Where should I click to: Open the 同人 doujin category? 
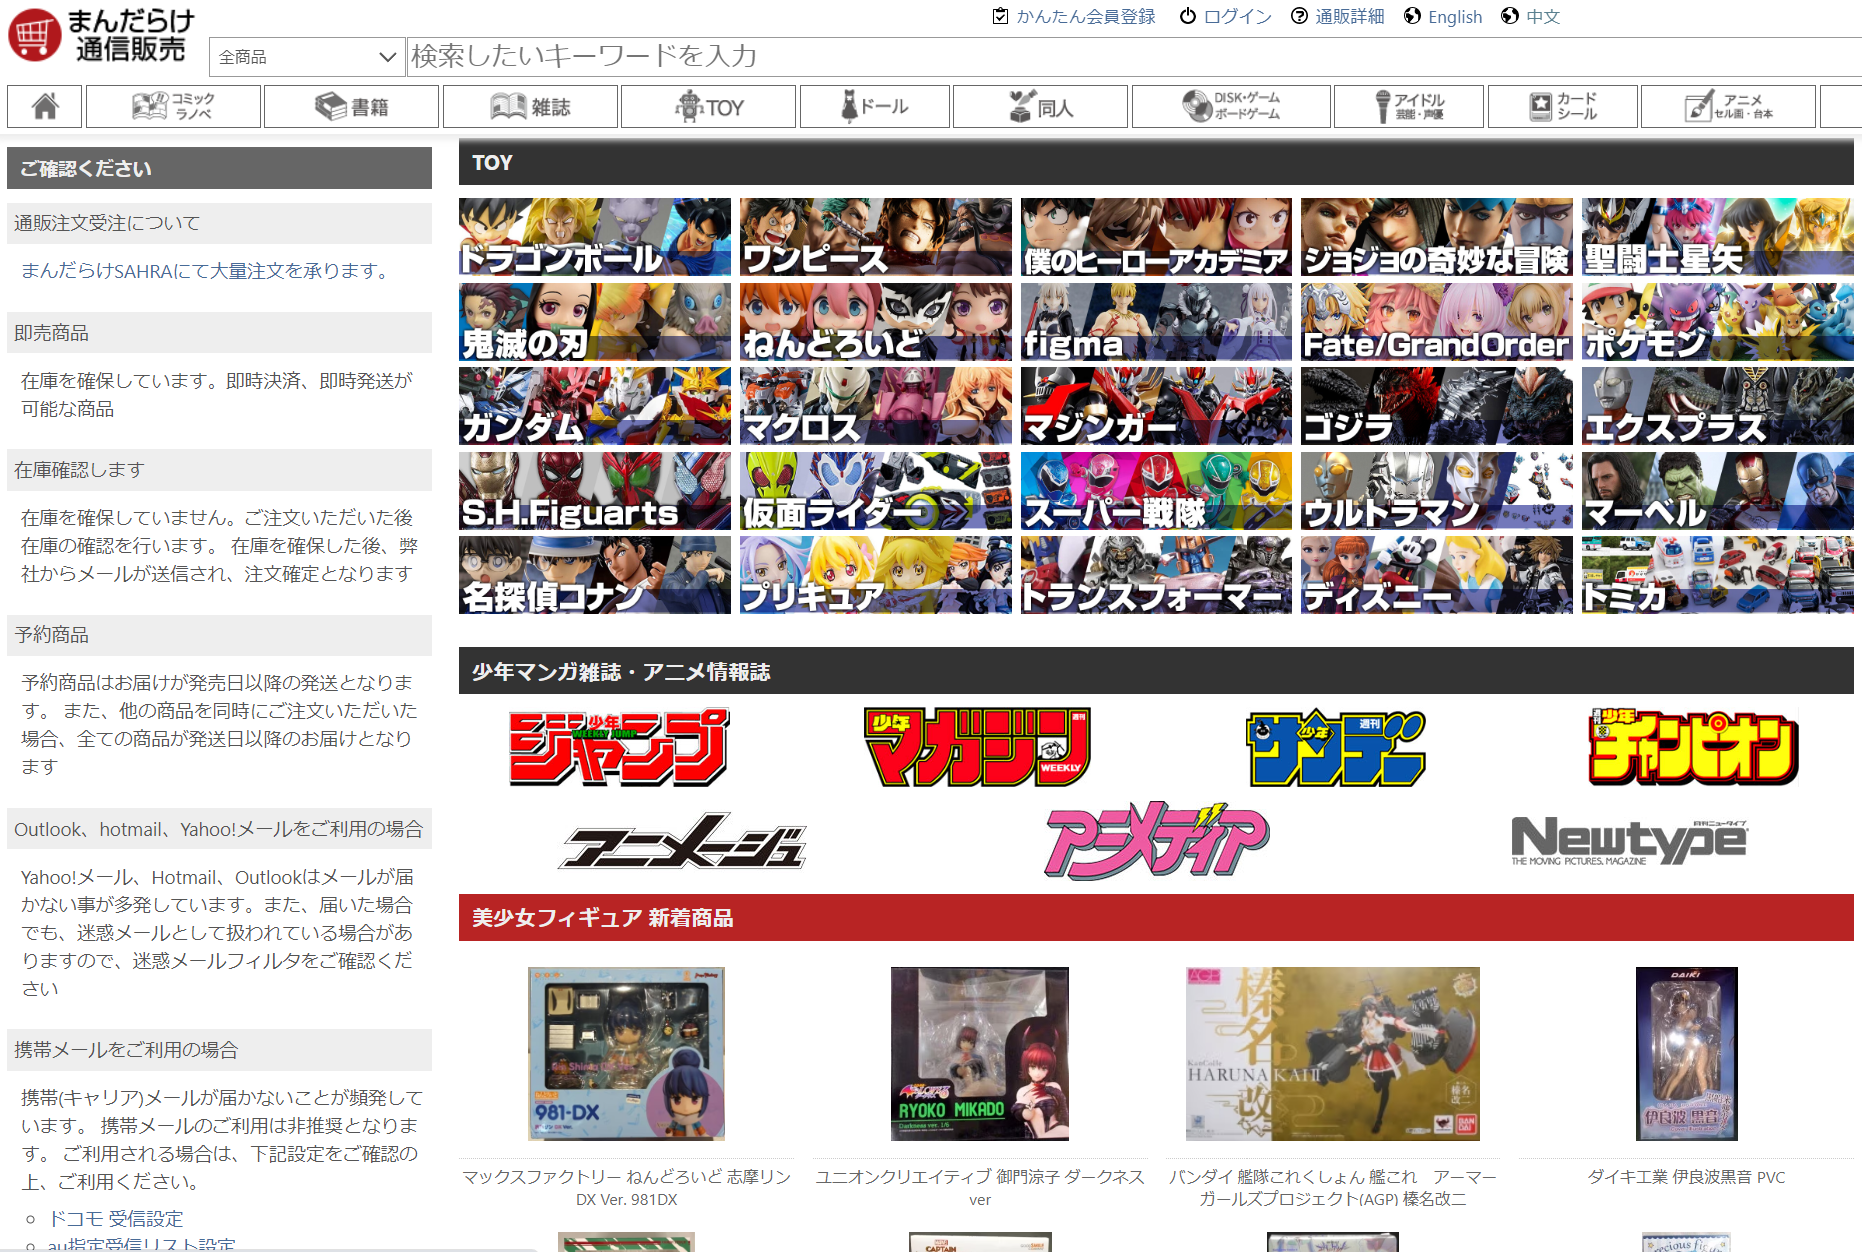pyautogui.click(x=1040, y=106)
